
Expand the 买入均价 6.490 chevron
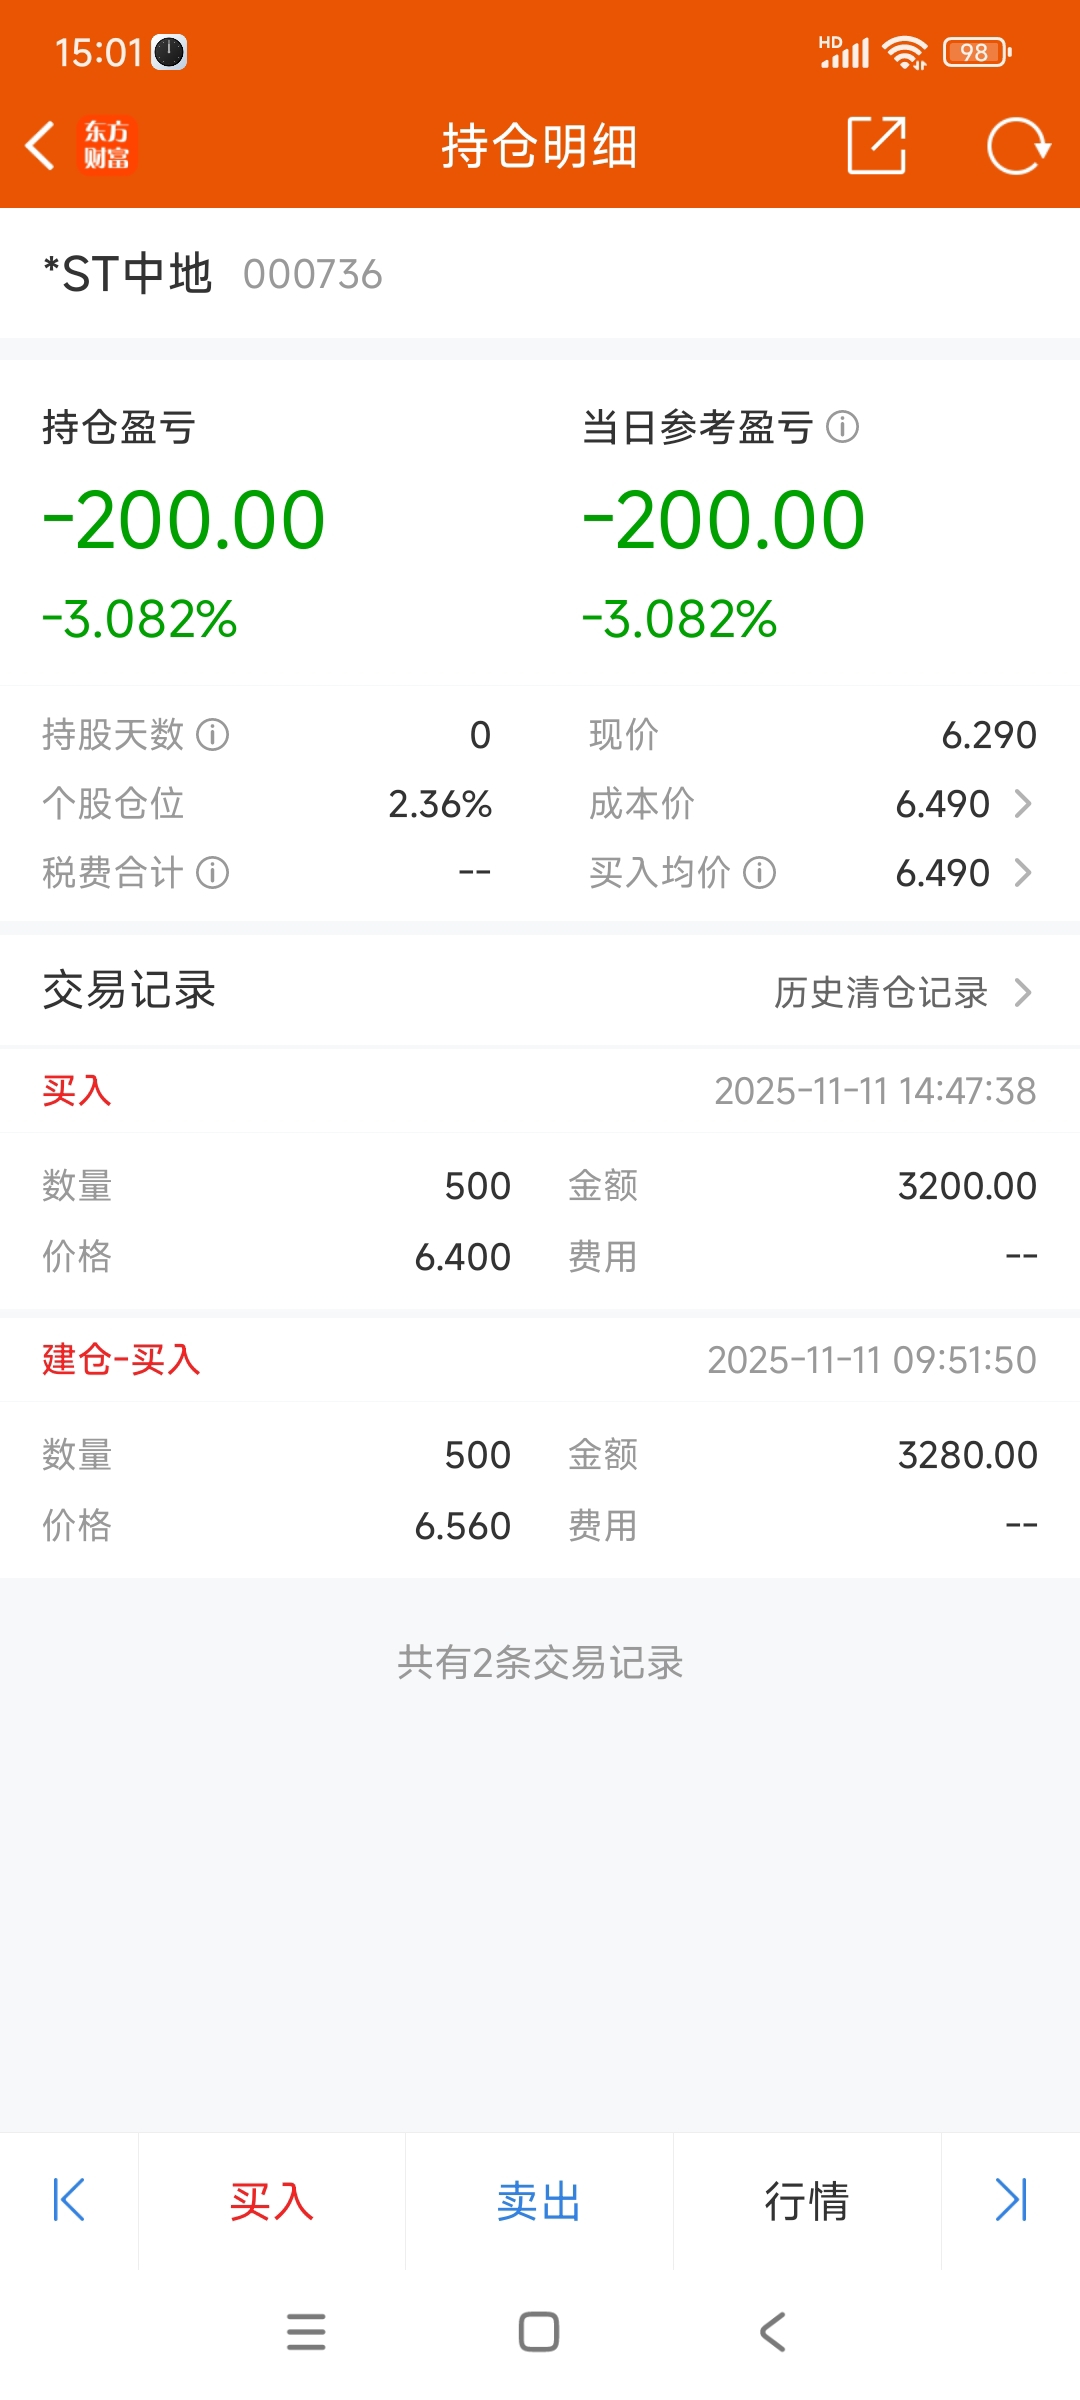click(x=1023, y=873)
